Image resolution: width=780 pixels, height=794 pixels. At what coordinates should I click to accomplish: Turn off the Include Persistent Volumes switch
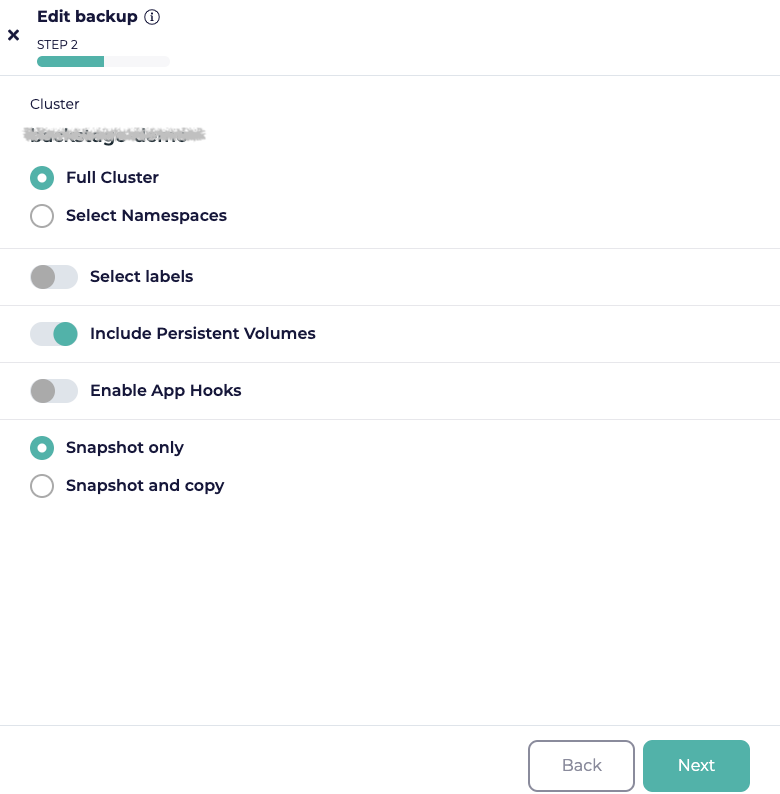pos(54,334)
